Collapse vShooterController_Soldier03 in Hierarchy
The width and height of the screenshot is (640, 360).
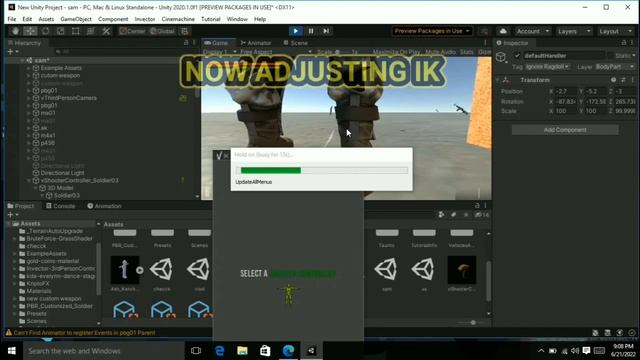pos(29,180)
